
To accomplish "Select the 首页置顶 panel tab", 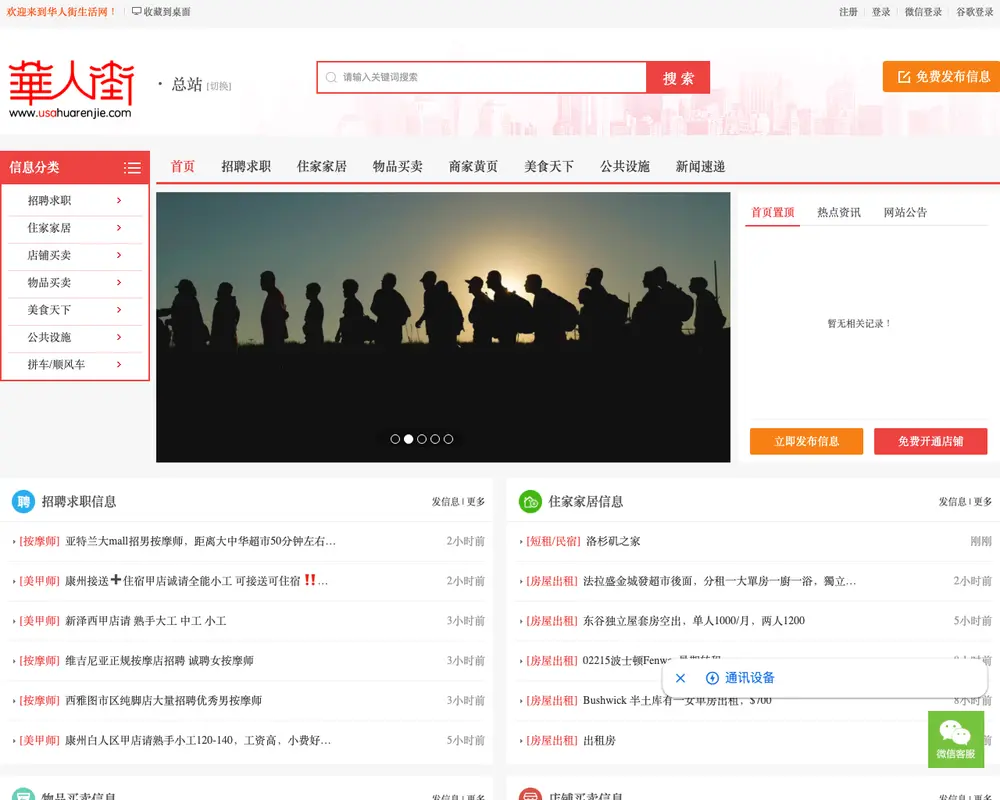I will click(x=772, y=212).
